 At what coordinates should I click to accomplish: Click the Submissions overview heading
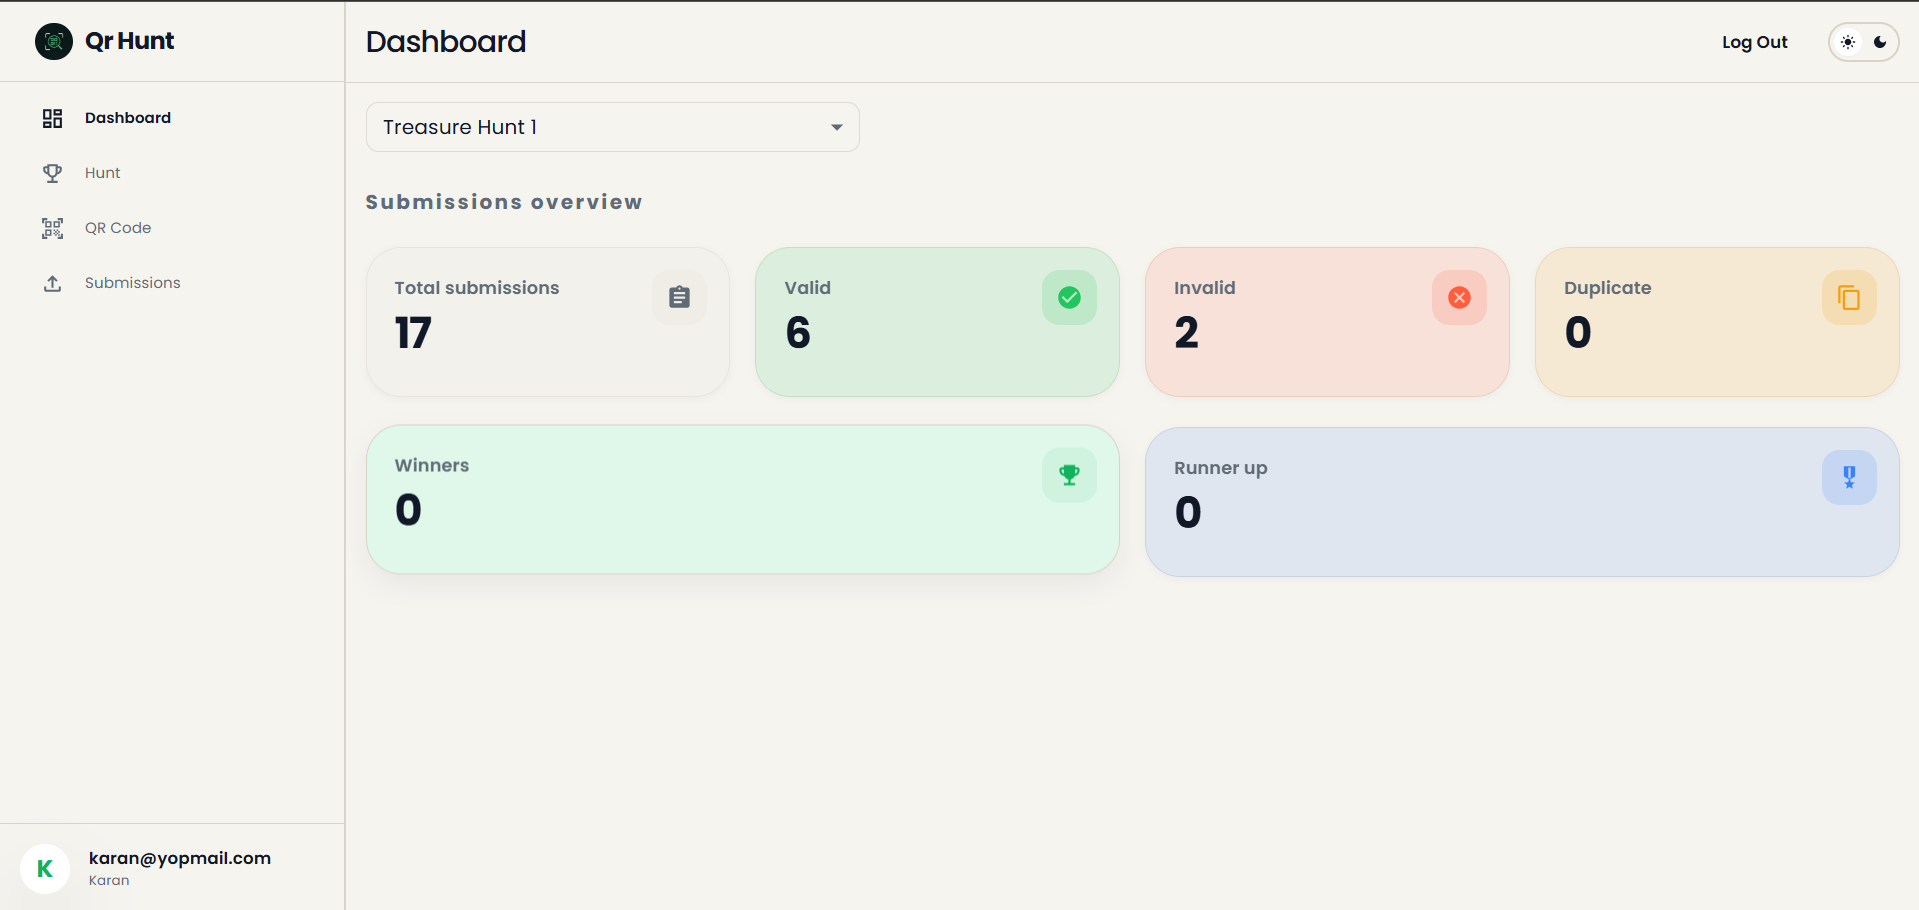(x=504, y=202)
